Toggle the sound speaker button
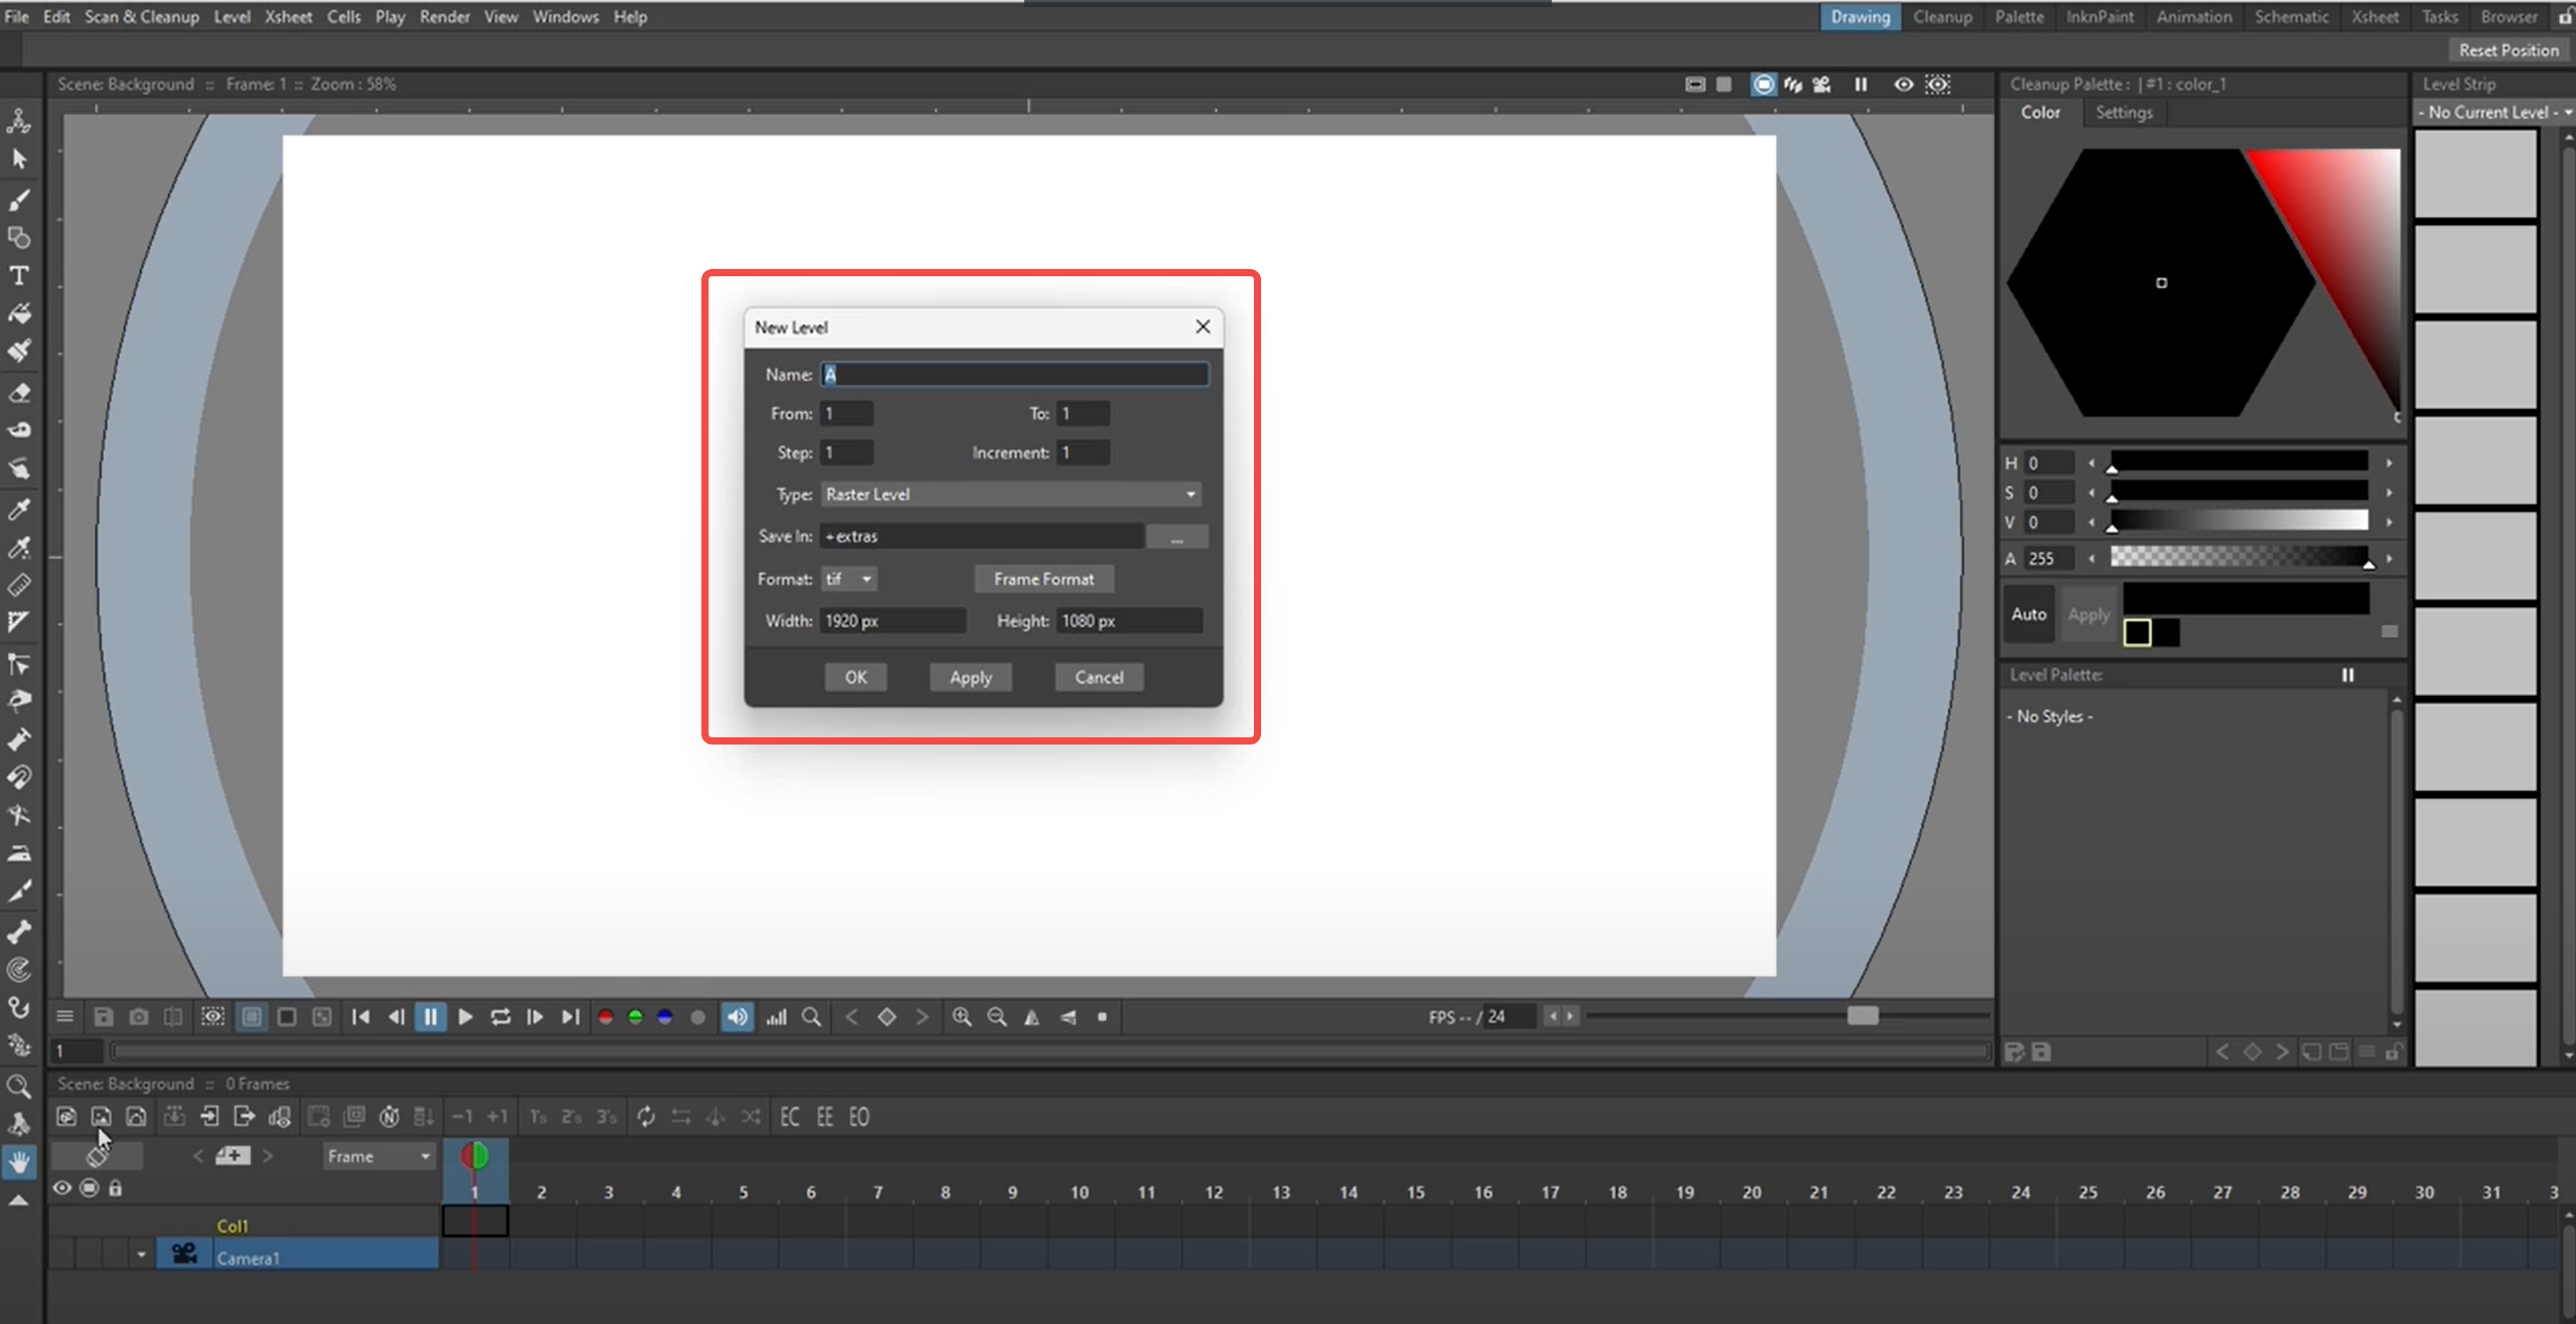Screen dimensions: 2576x1324 737,1017
